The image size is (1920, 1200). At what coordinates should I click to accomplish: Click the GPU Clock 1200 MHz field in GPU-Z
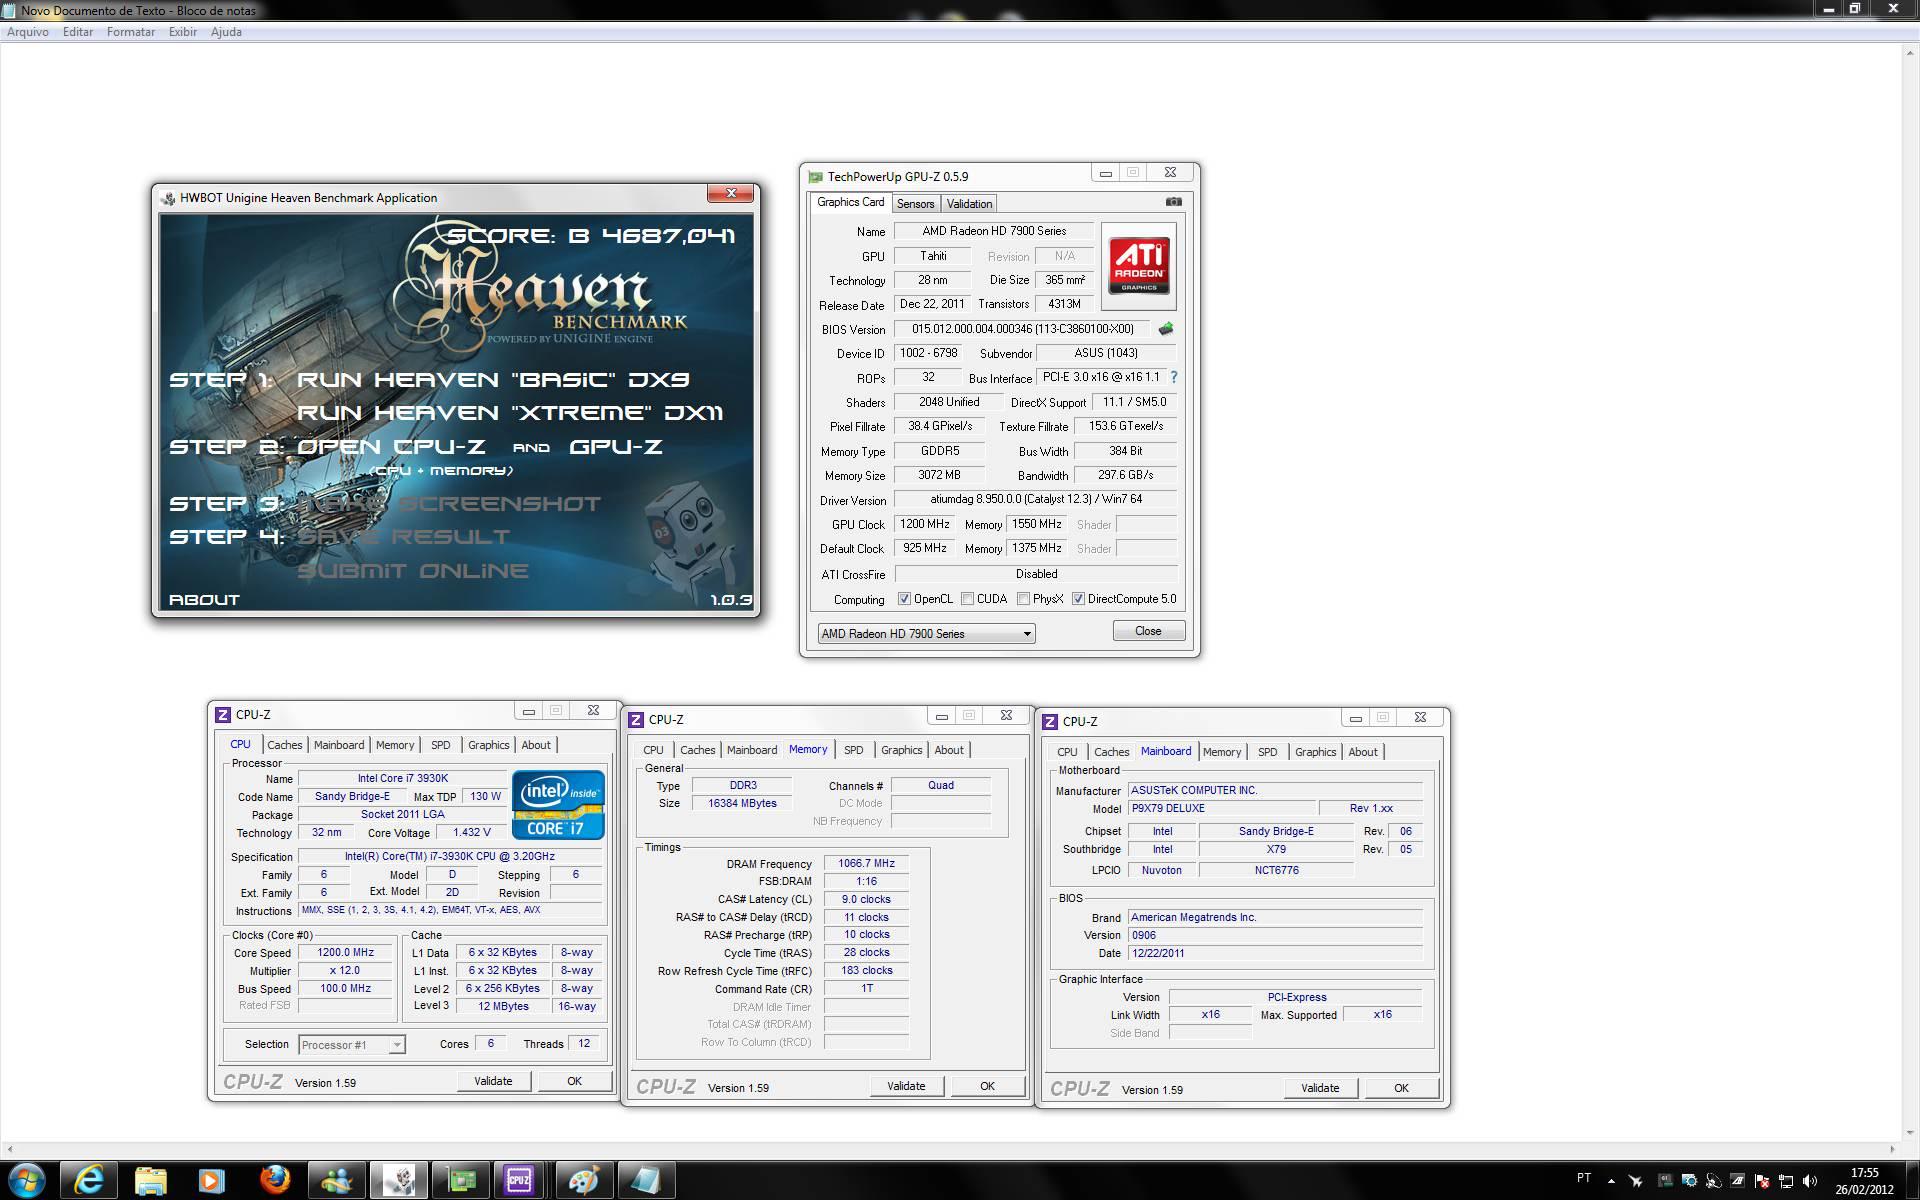[x=925, y=524]
